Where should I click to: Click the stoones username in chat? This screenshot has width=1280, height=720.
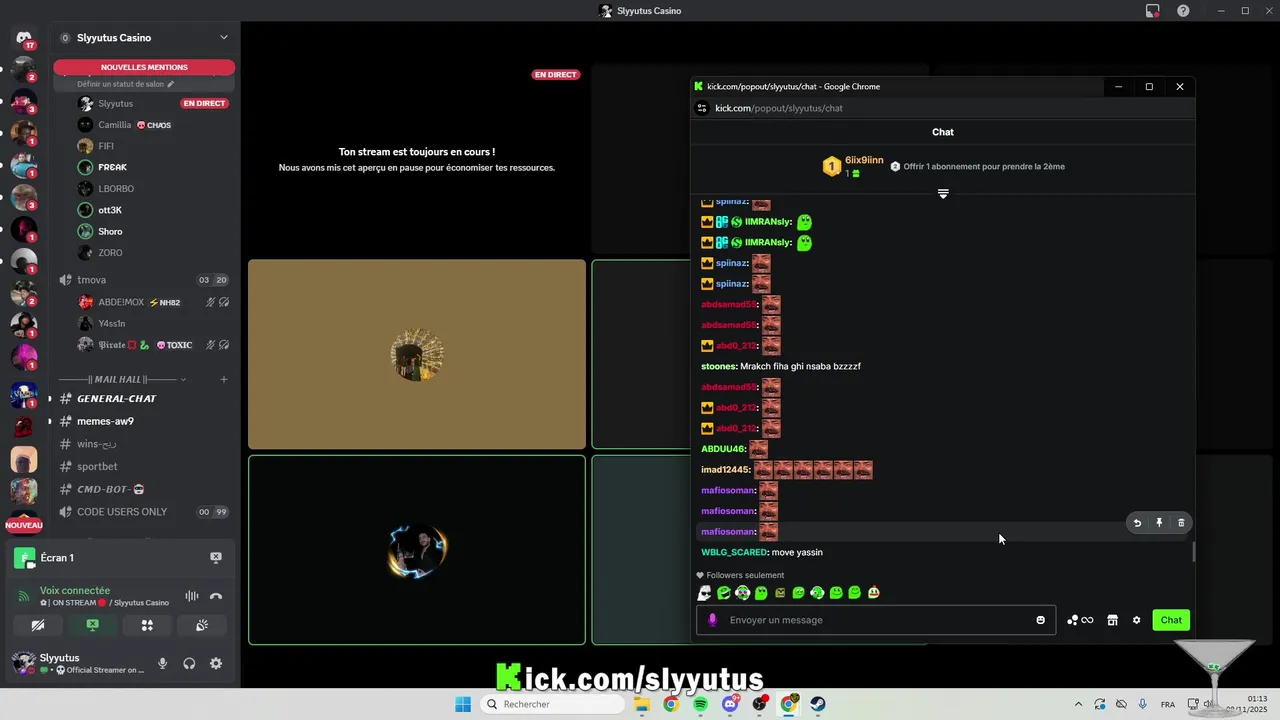pyautogui.click(x=718, y=366)
